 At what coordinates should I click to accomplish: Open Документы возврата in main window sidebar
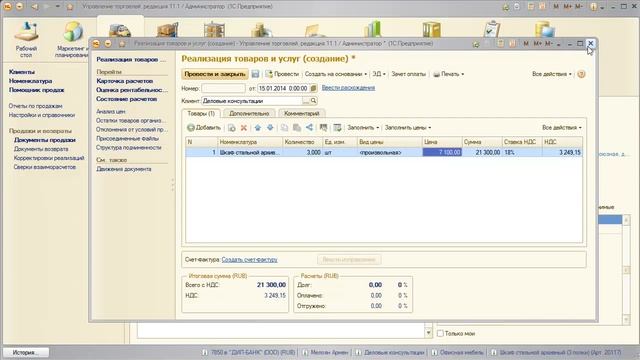click(41, 149)
